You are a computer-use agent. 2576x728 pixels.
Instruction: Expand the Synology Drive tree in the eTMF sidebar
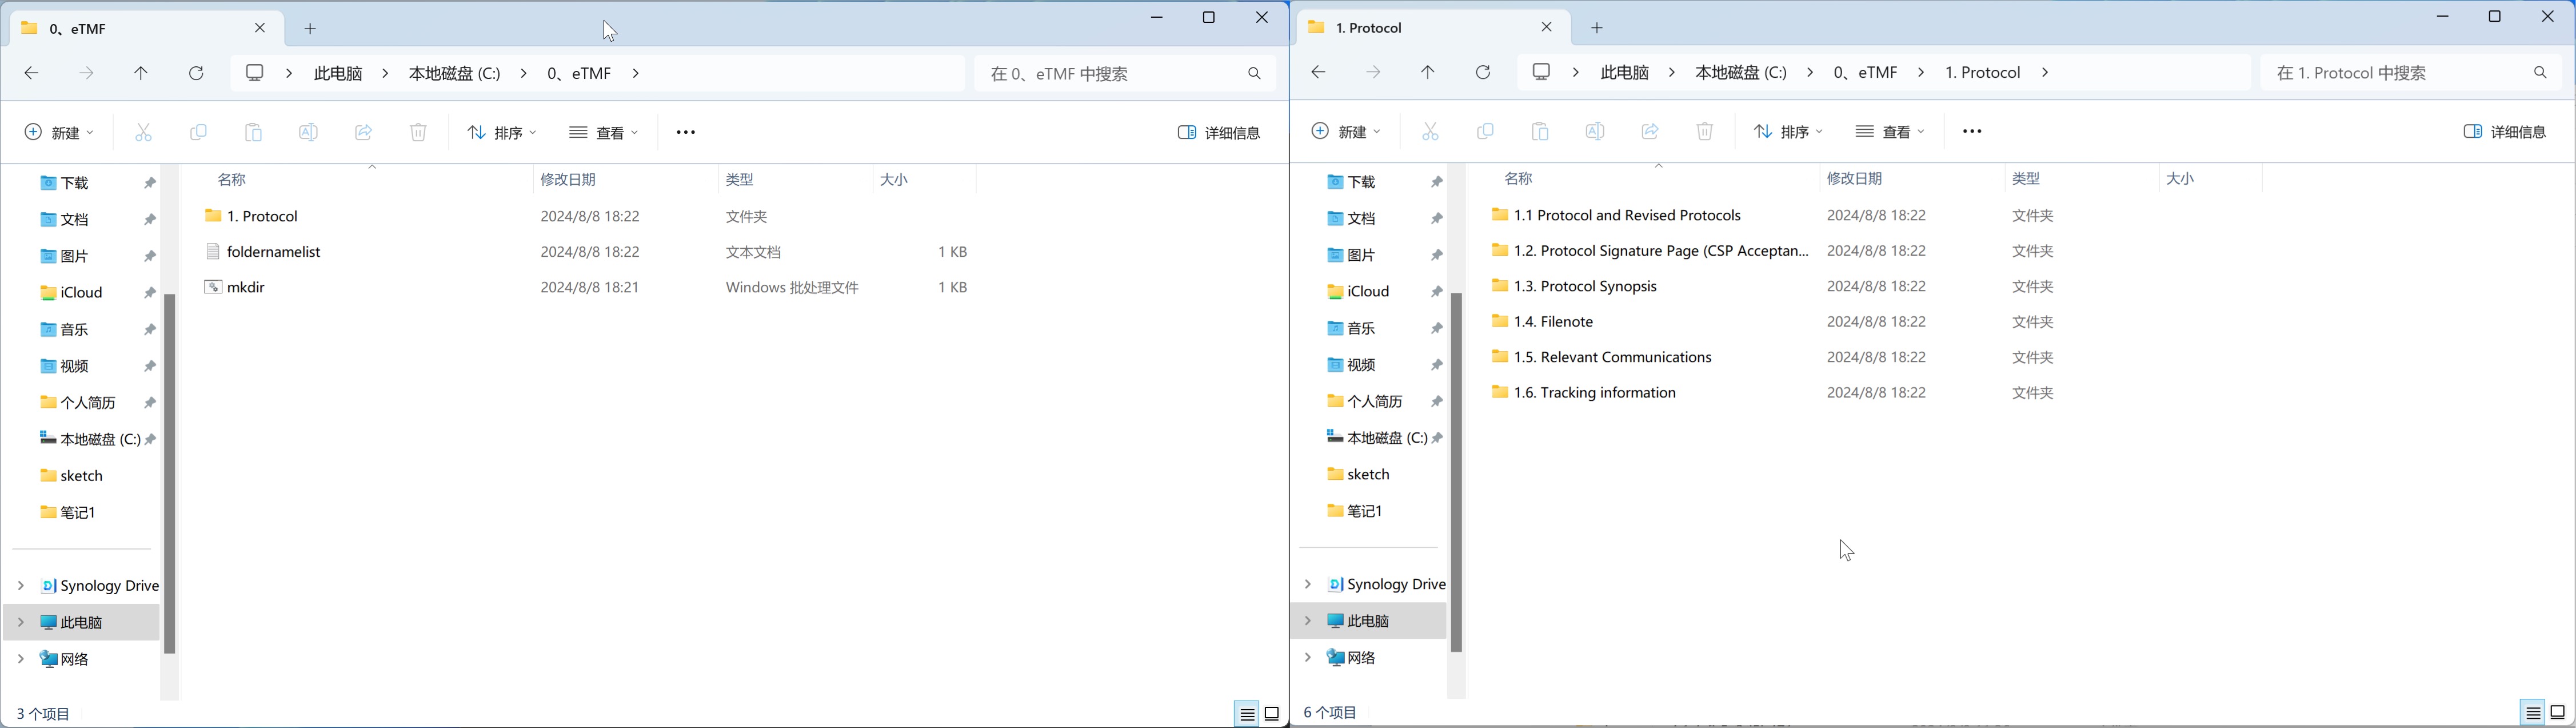21,585
